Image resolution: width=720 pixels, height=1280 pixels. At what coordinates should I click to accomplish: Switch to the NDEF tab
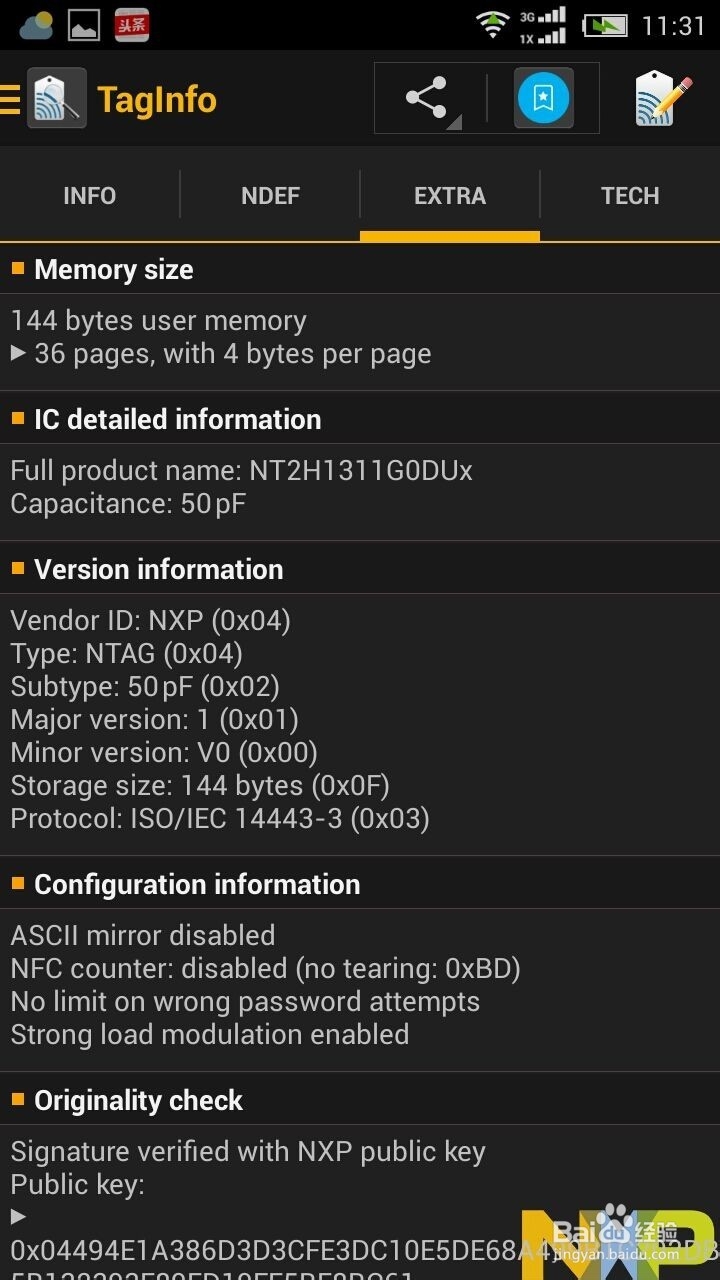click(270, 195)
